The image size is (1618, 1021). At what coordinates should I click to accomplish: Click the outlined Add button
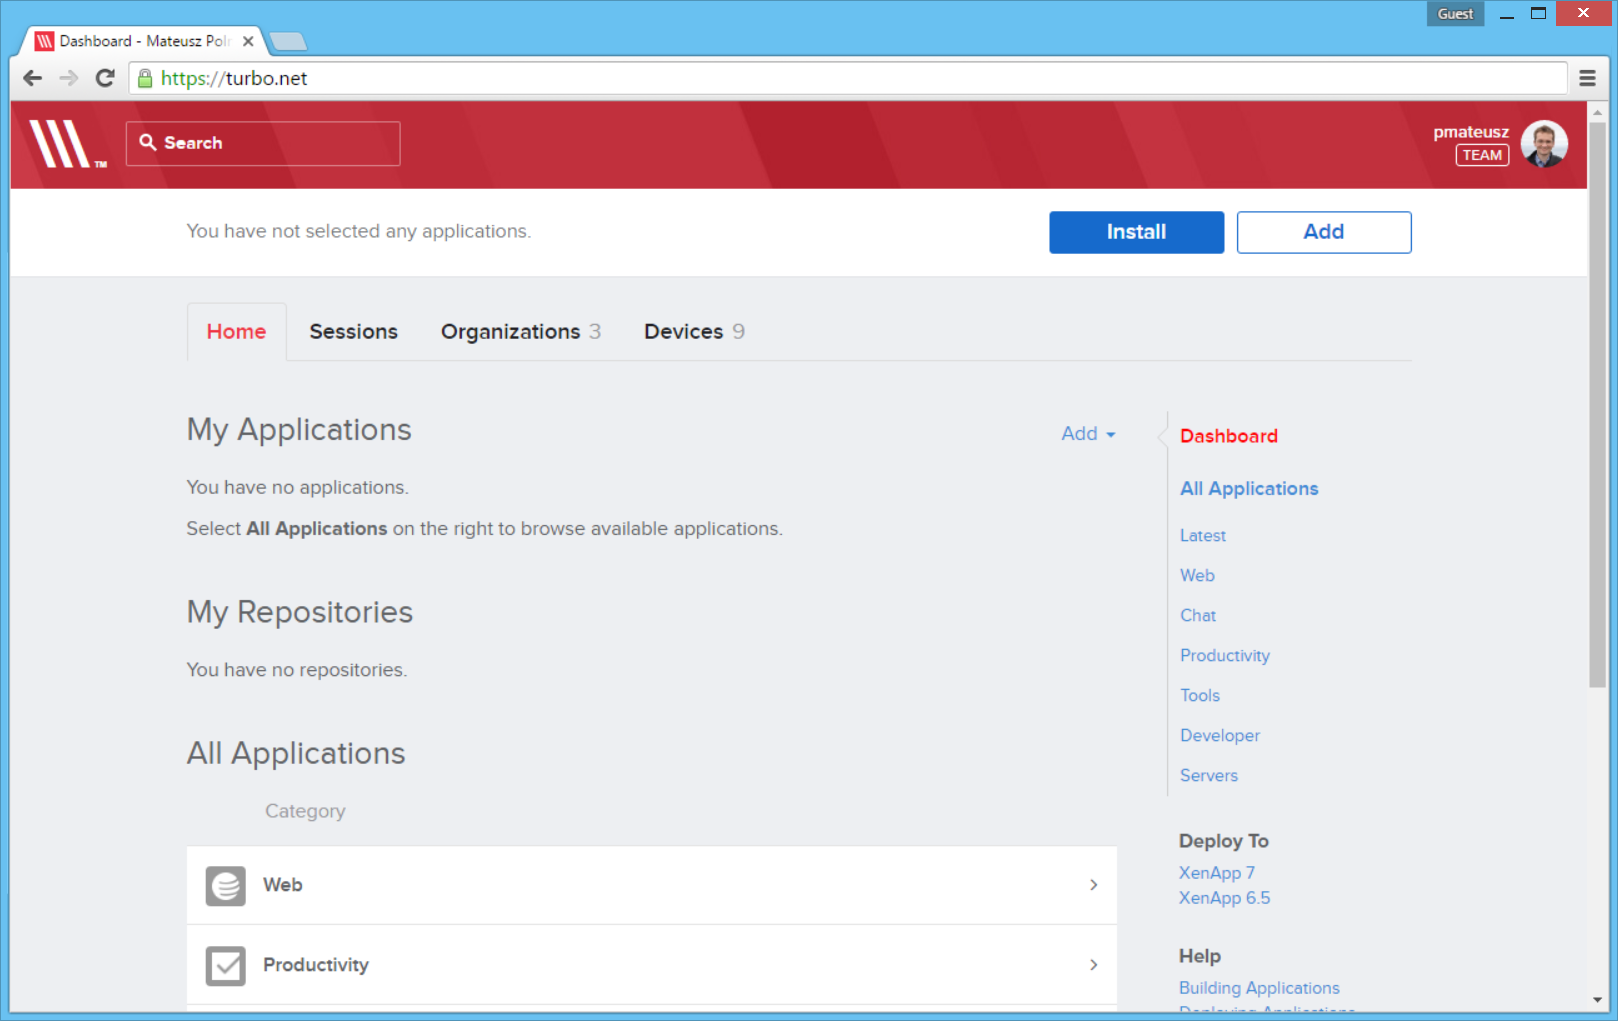1324,232
